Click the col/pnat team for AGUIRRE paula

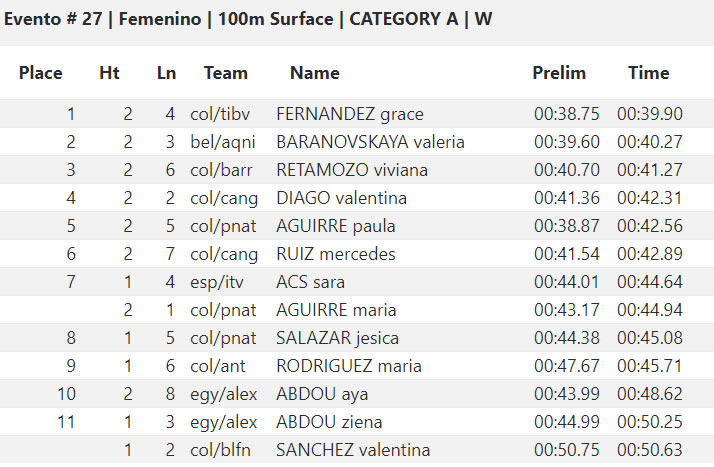click(223, 226)
